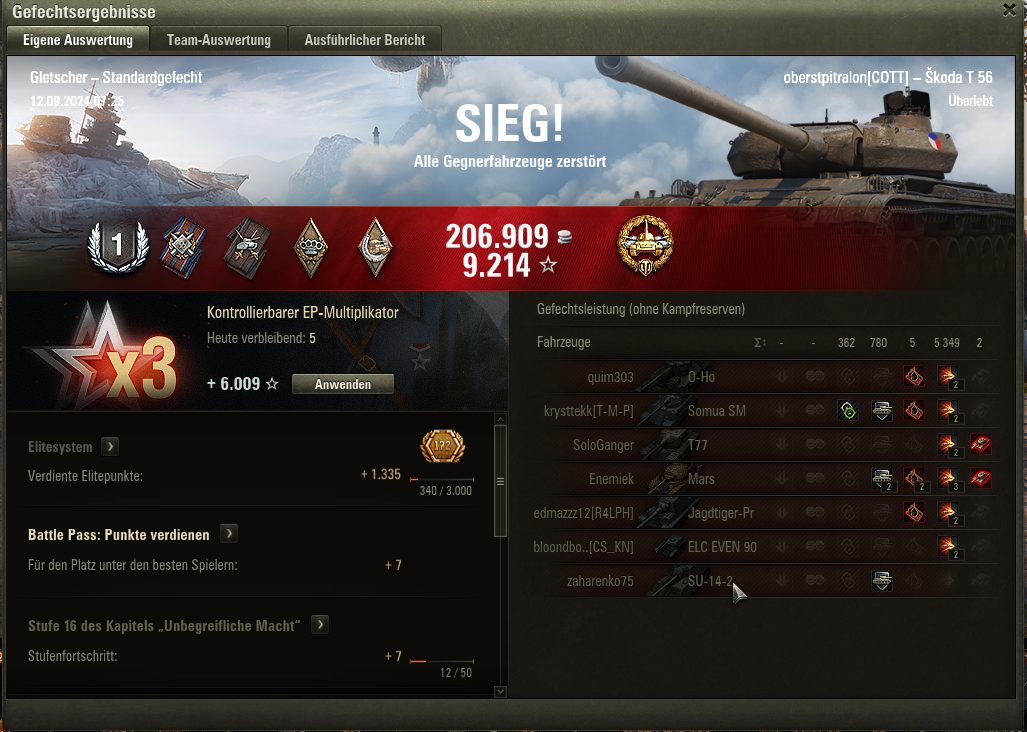The image size is (1027, 732).
Task: Click the Anwenden multiplier button
Action: pos(343,384)
